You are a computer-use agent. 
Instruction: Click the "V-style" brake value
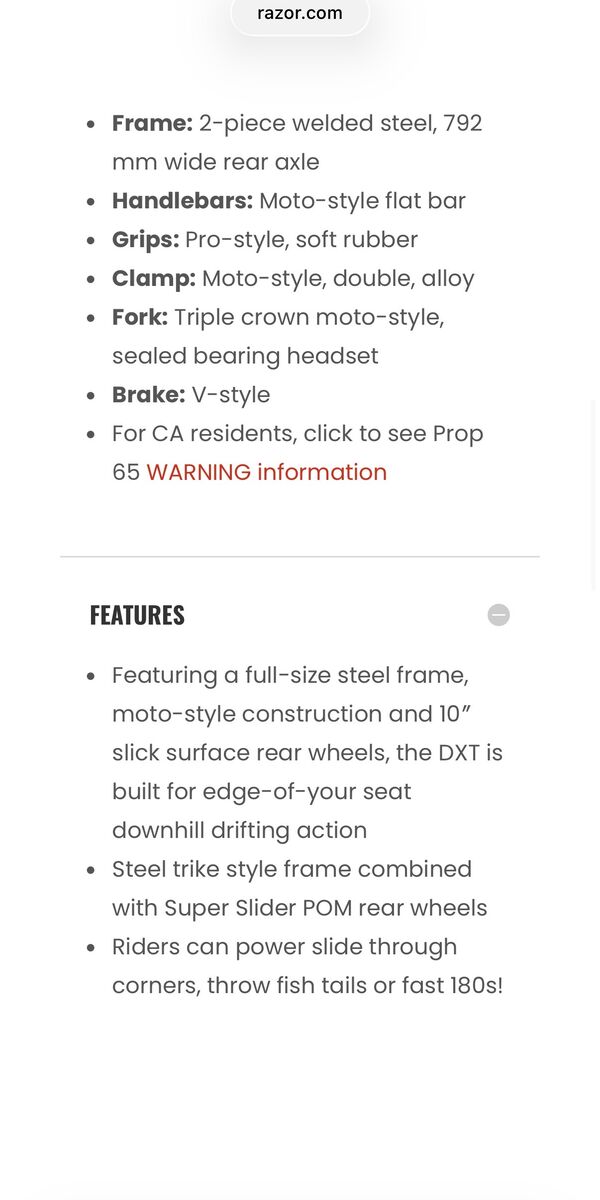pyautogui.click(x=231, y=395)
